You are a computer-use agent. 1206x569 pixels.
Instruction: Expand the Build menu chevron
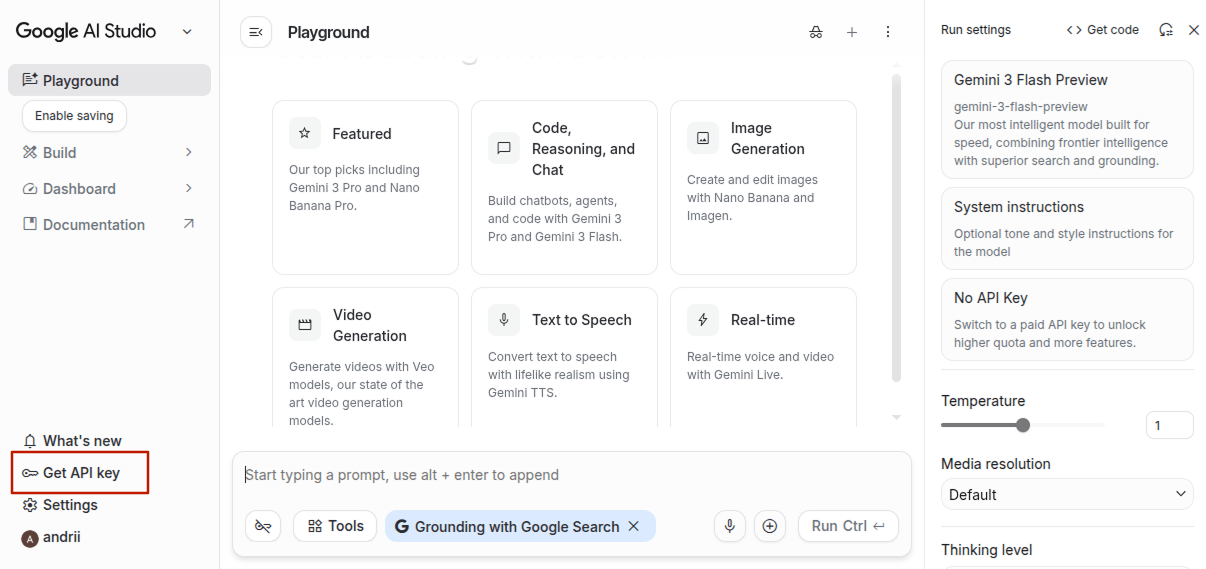(x=189, y=152)
